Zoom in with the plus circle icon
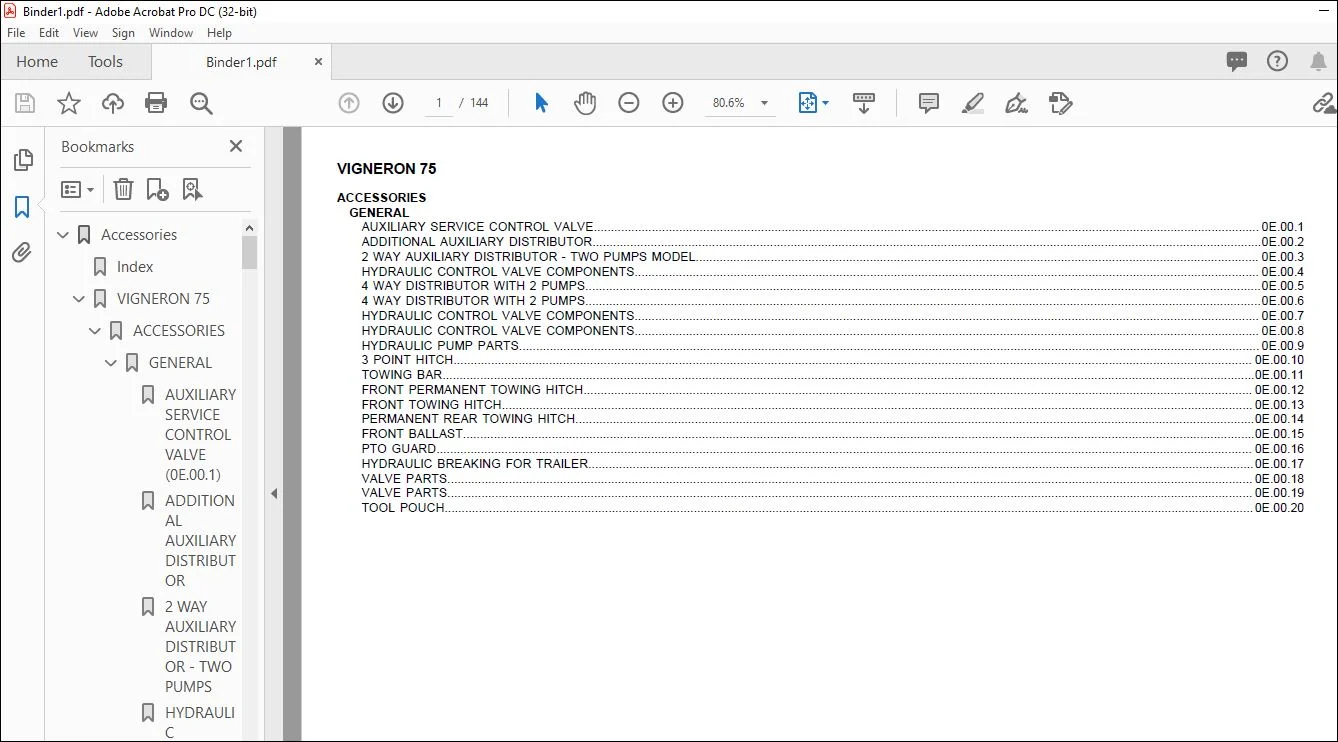The image size is (1338, 742). click(x=673, y=103)
